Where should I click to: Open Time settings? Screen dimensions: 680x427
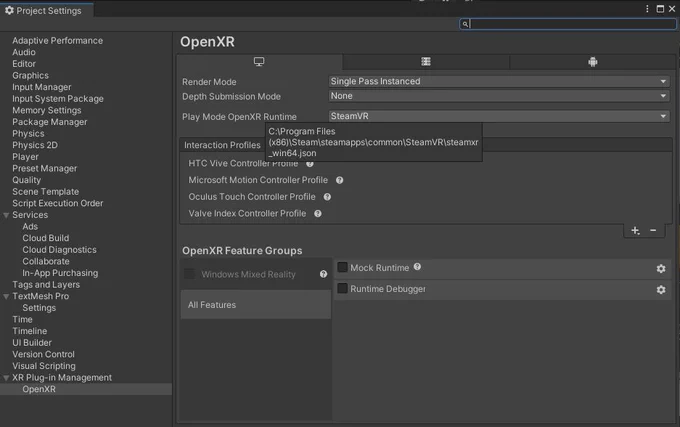(x=22, y=319)
